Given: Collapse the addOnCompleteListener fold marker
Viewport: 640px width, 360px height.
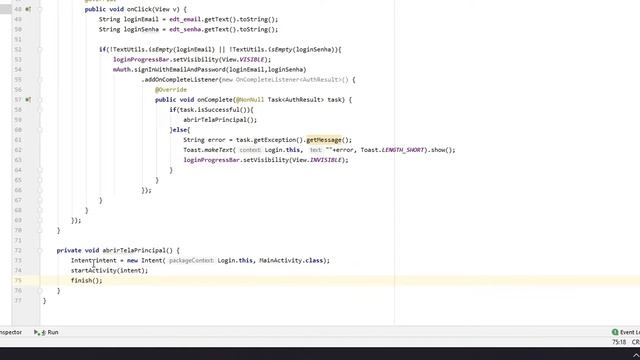Looking at the screenshot, I should click(x=40, y=80).
